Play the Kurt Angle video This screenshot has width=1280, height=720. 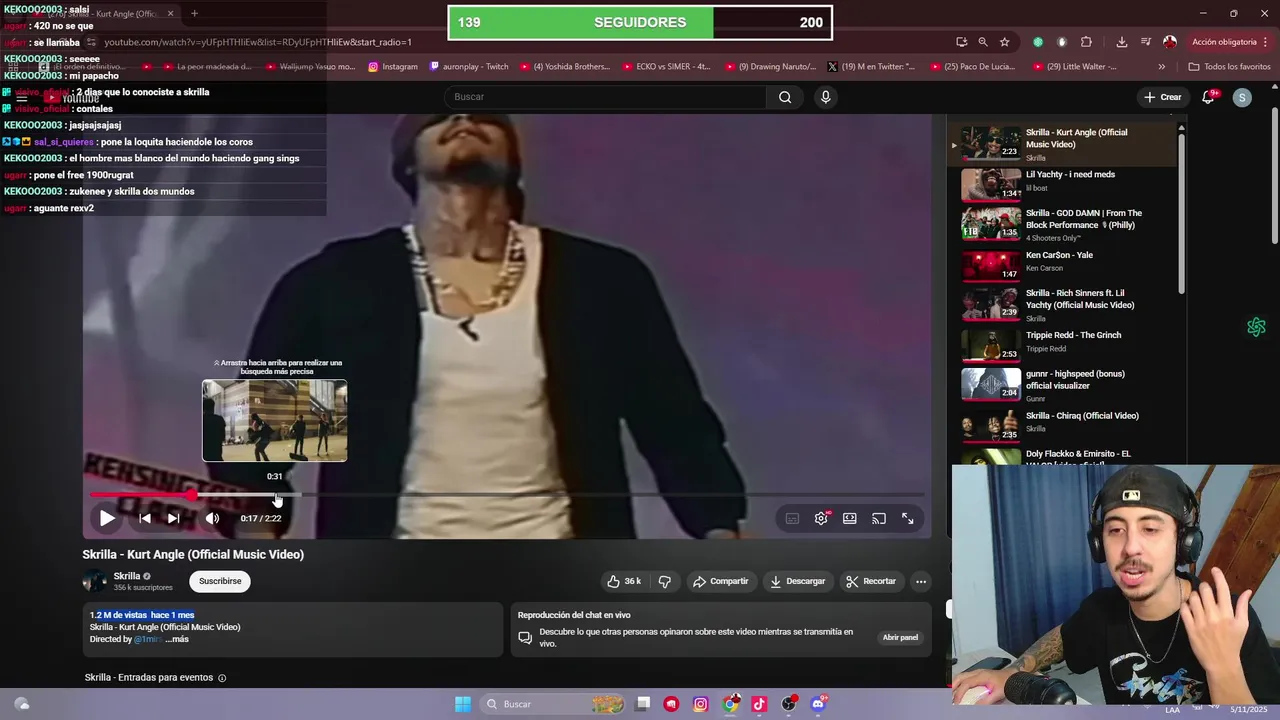[107, 518]
